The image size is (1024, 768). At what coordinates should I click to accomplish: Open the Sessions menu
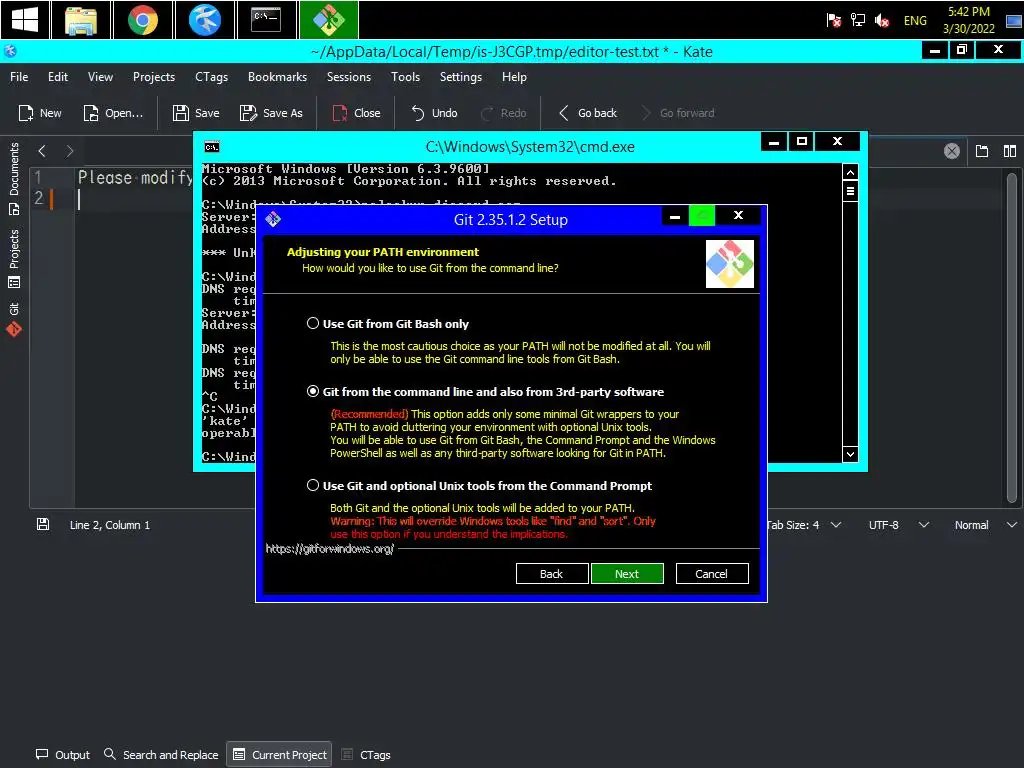[349, 76]
